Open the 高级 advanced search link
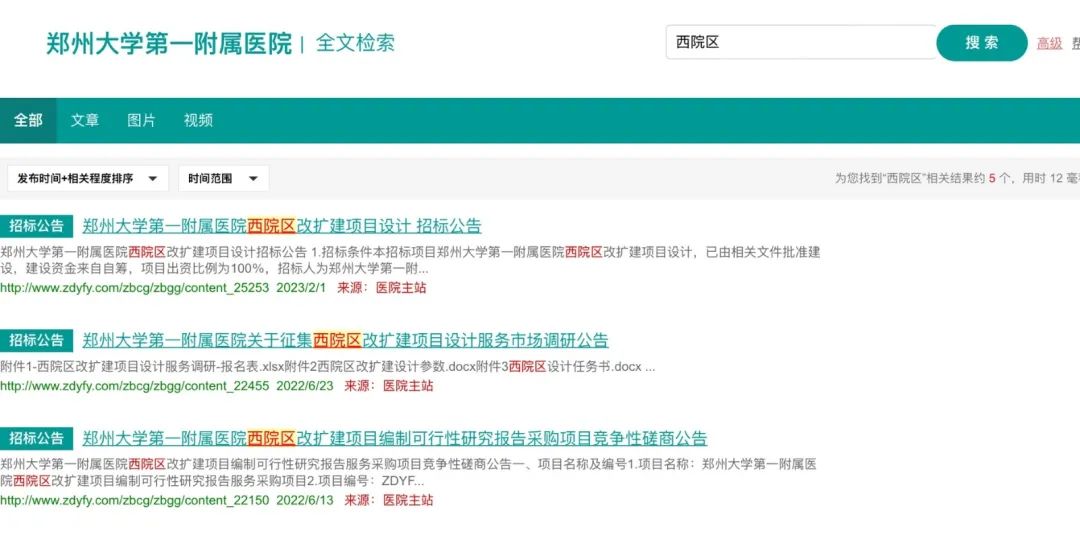 pos(1049,43)
